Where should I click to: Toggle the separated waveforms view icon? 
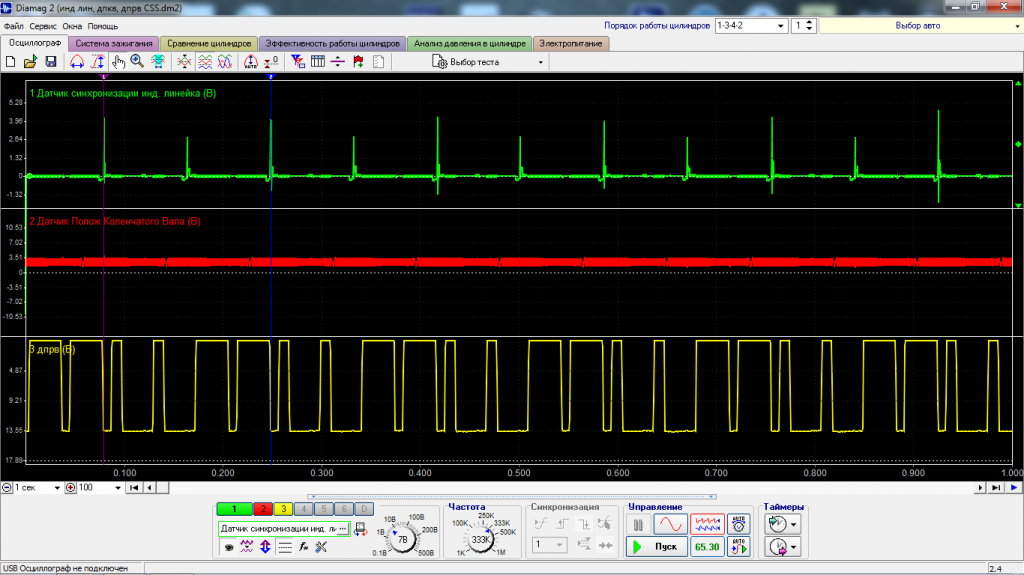point(205,62)
